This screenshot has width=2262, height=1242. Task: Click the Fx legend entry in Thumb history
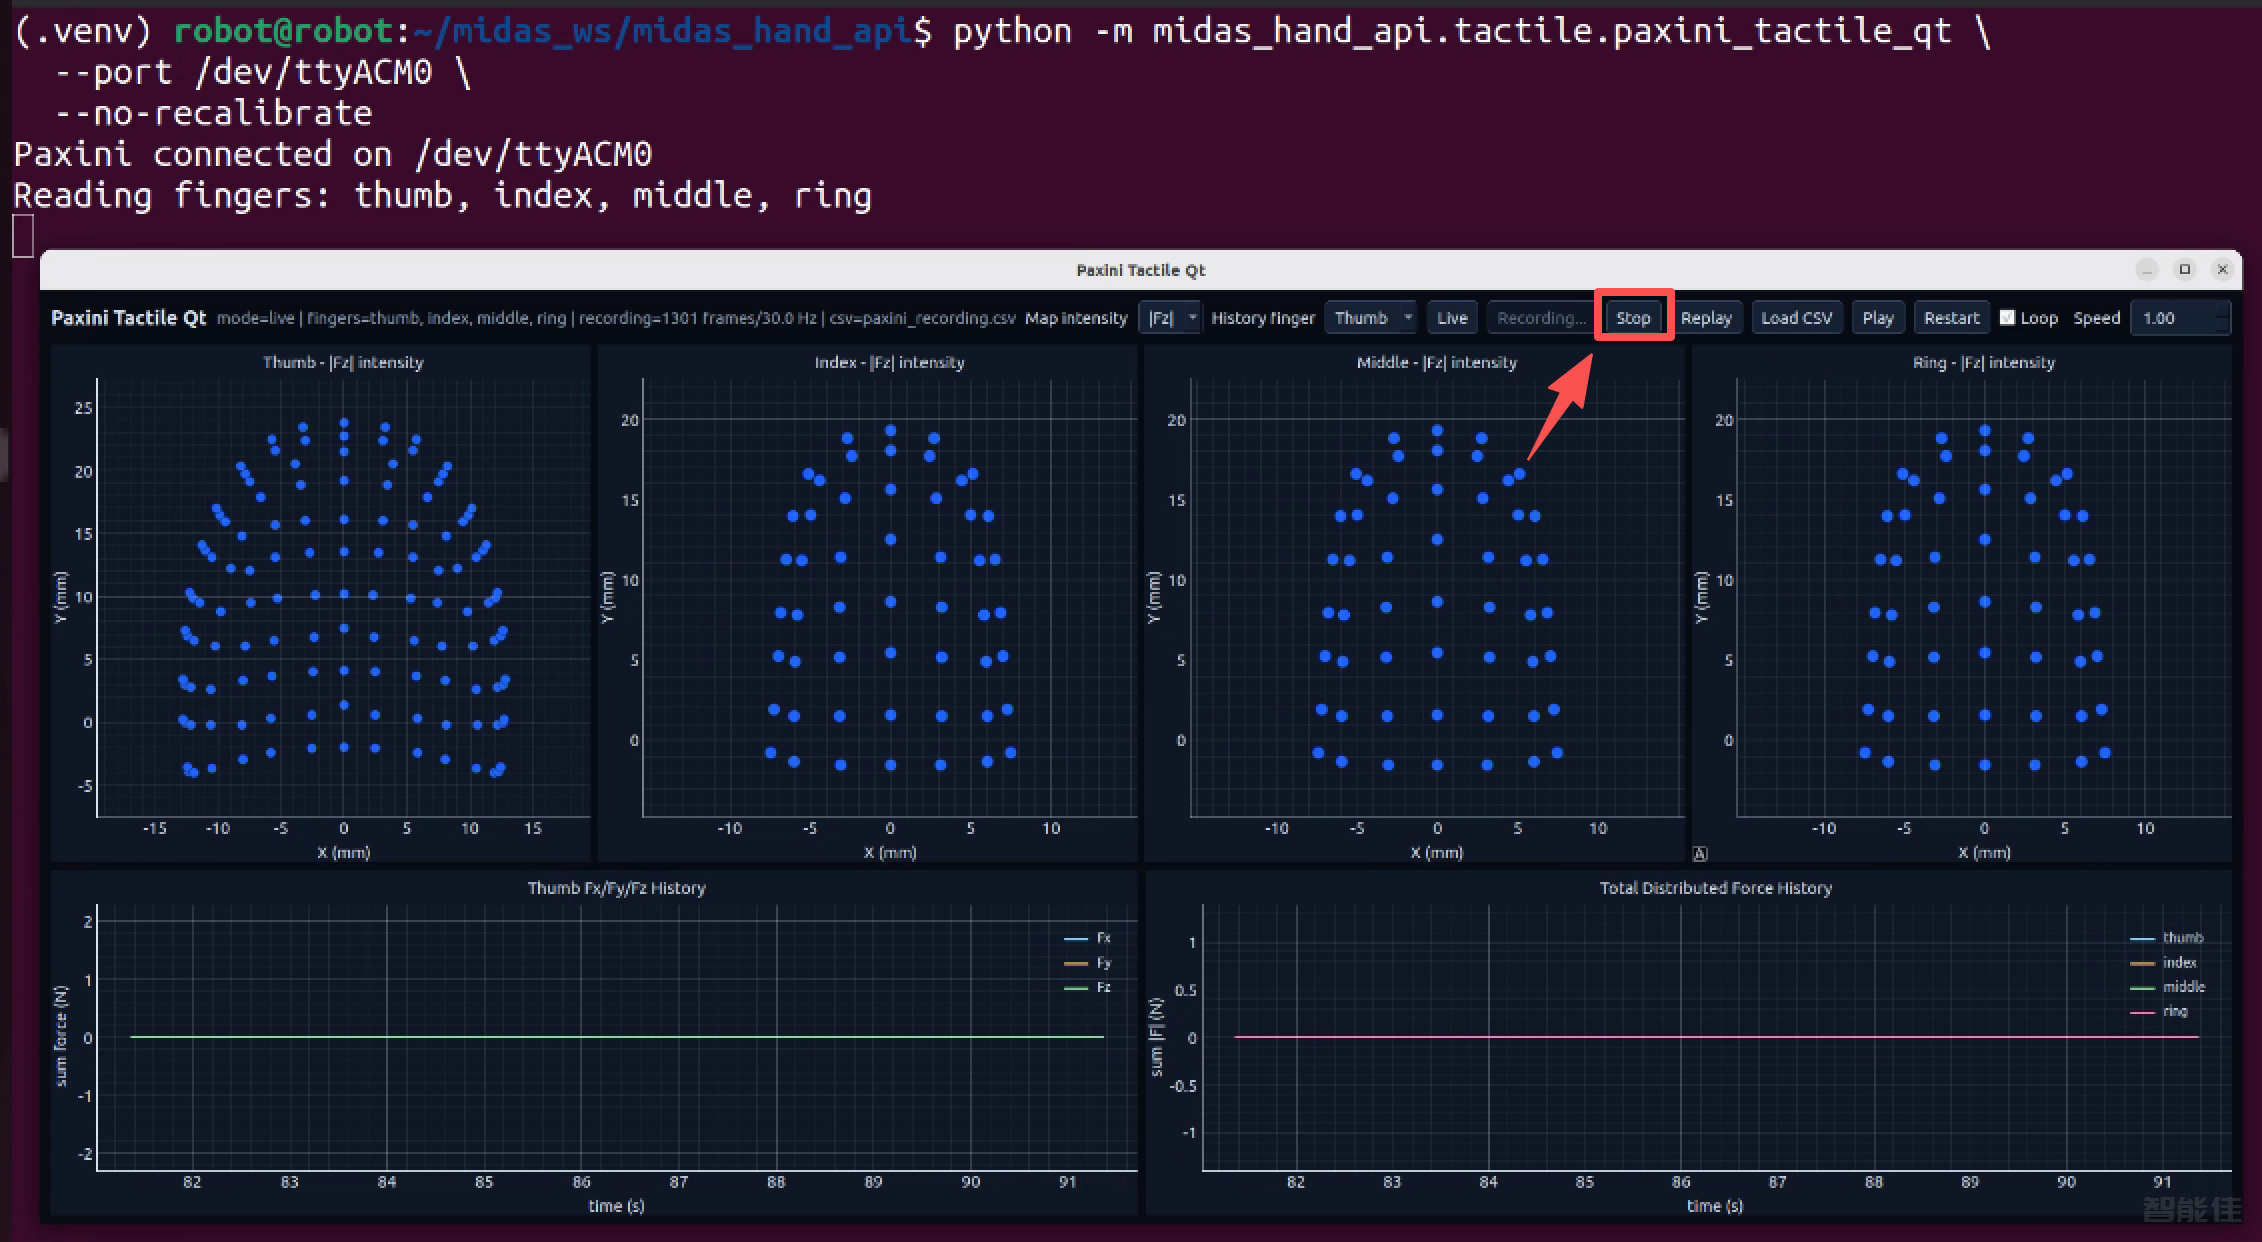[x=1088, y=938]
